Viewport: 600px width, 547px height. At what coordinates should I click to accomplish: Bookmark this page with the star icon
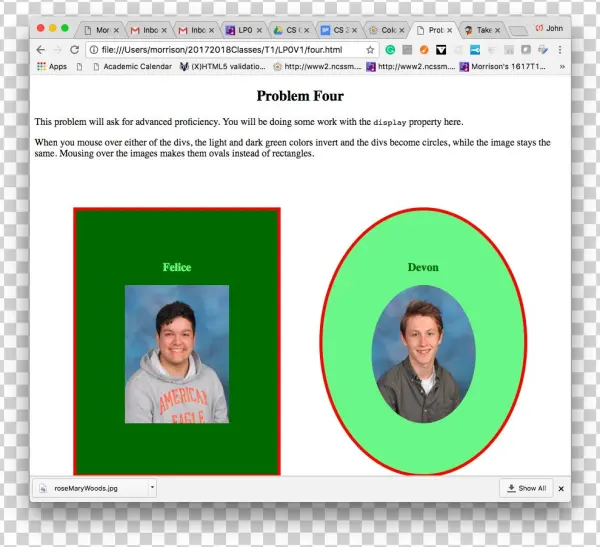point(370,50)
